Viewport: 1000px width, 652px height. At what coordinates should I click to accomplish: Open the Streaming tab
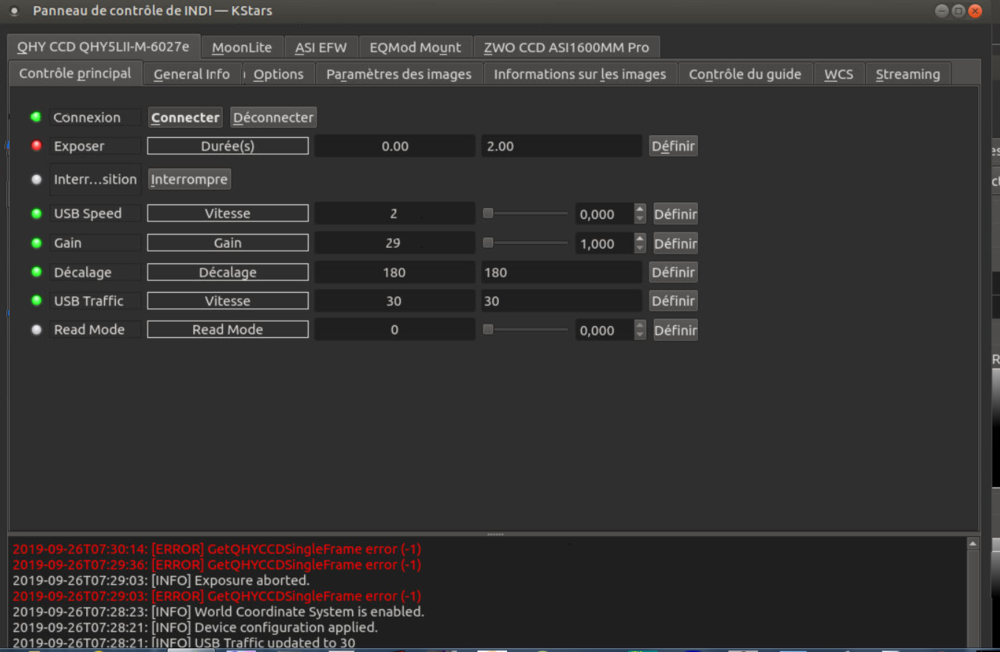coord(908,74)
